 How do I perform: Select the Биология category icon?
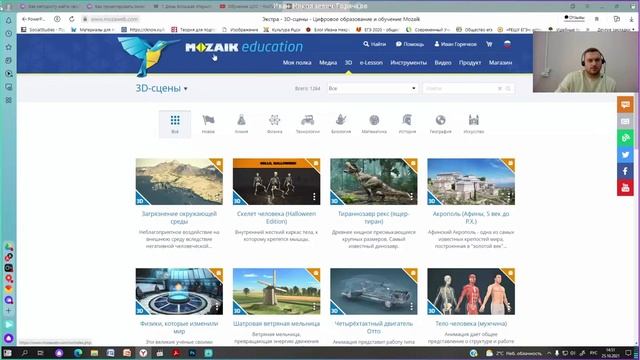click(x=341, y=124)
